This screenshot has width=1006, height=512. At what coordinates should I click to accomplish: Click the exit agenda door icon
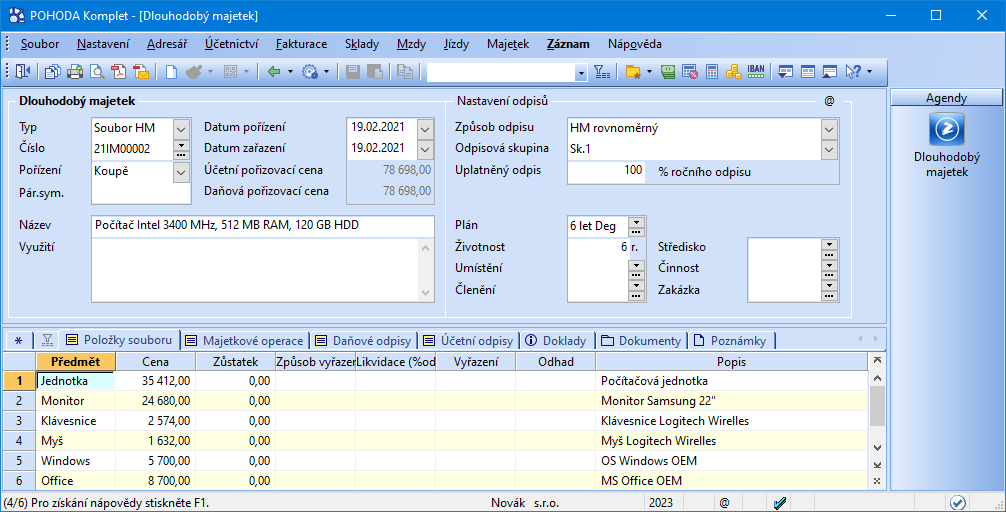23,72
